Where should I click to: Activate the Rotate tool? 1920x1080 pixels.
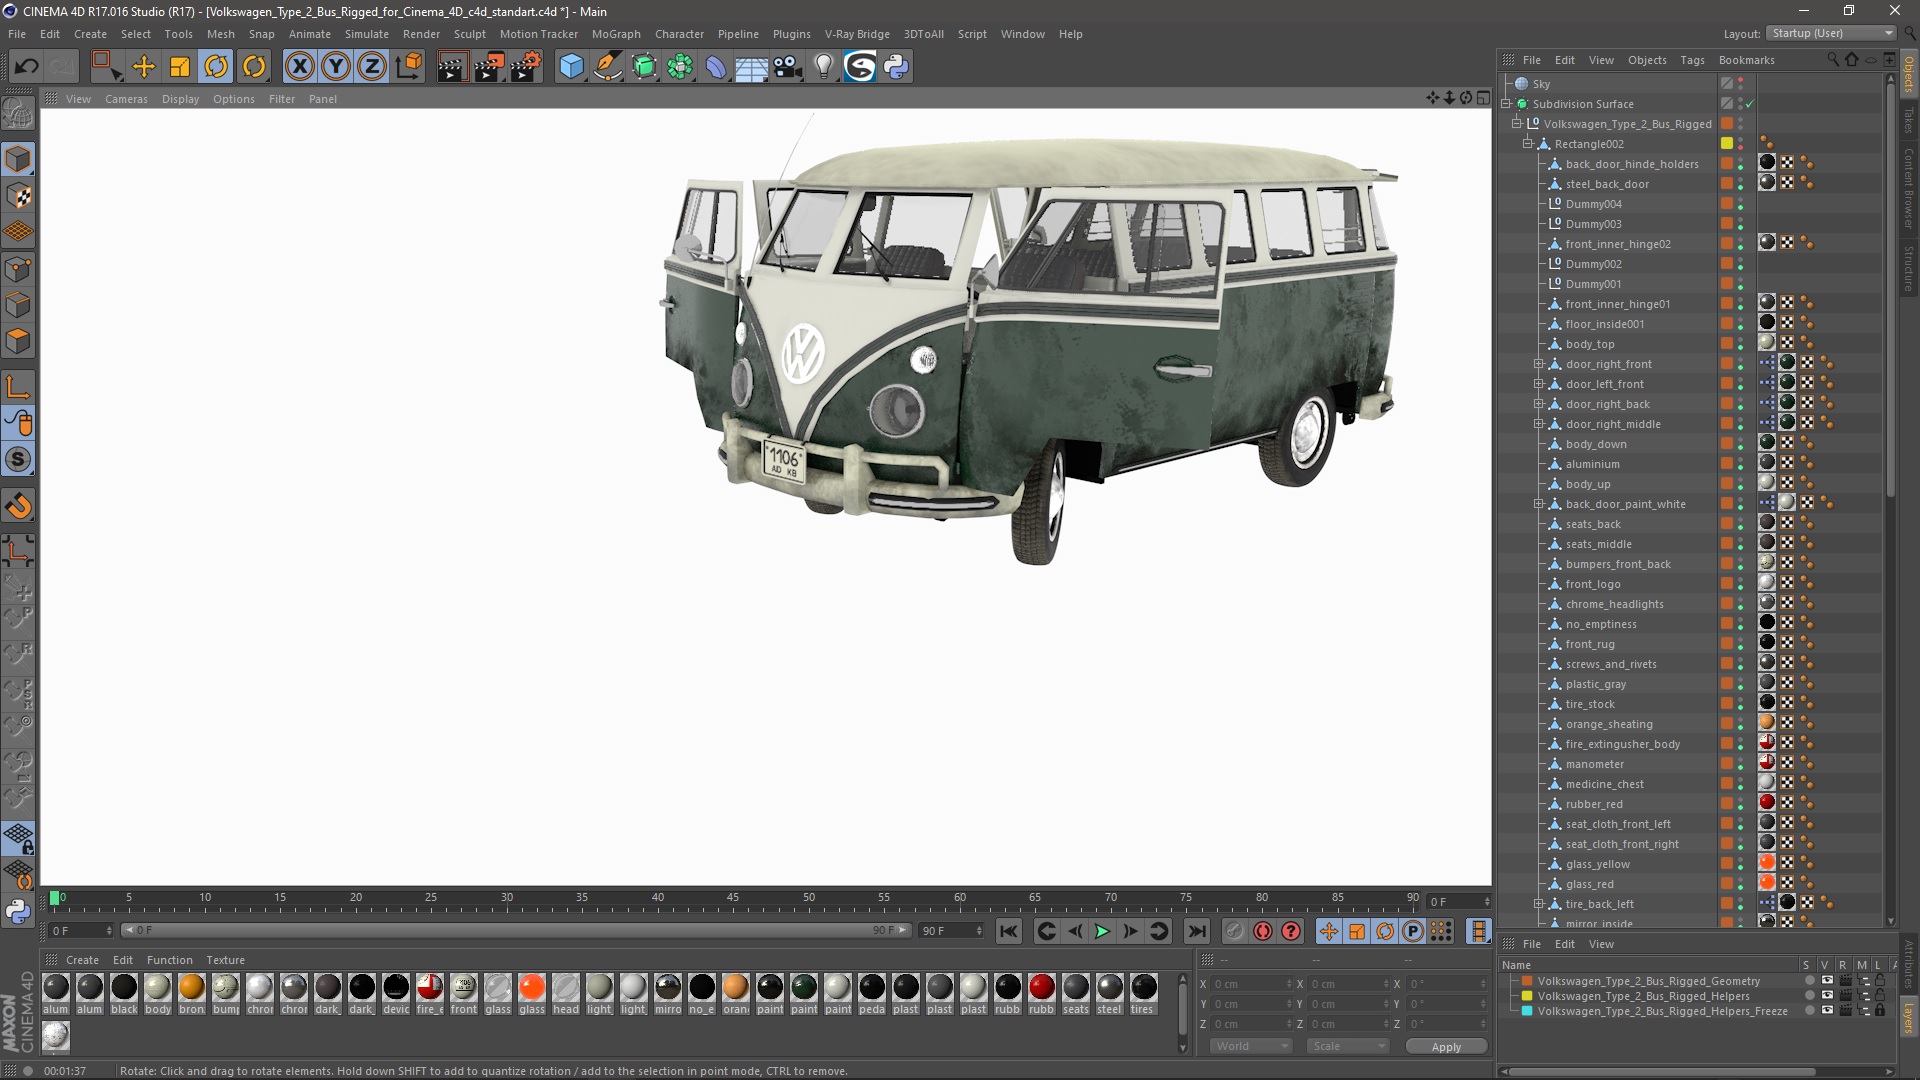coord(216,66)
